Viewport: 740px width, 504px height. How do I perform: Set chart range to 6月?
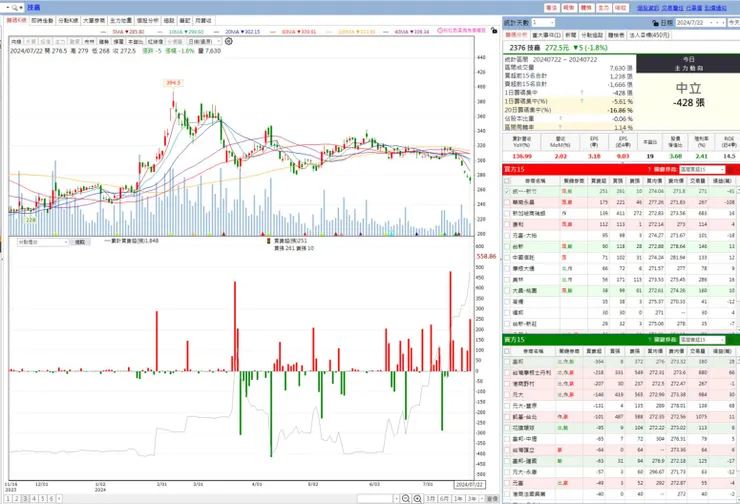(x=444, y=498)
